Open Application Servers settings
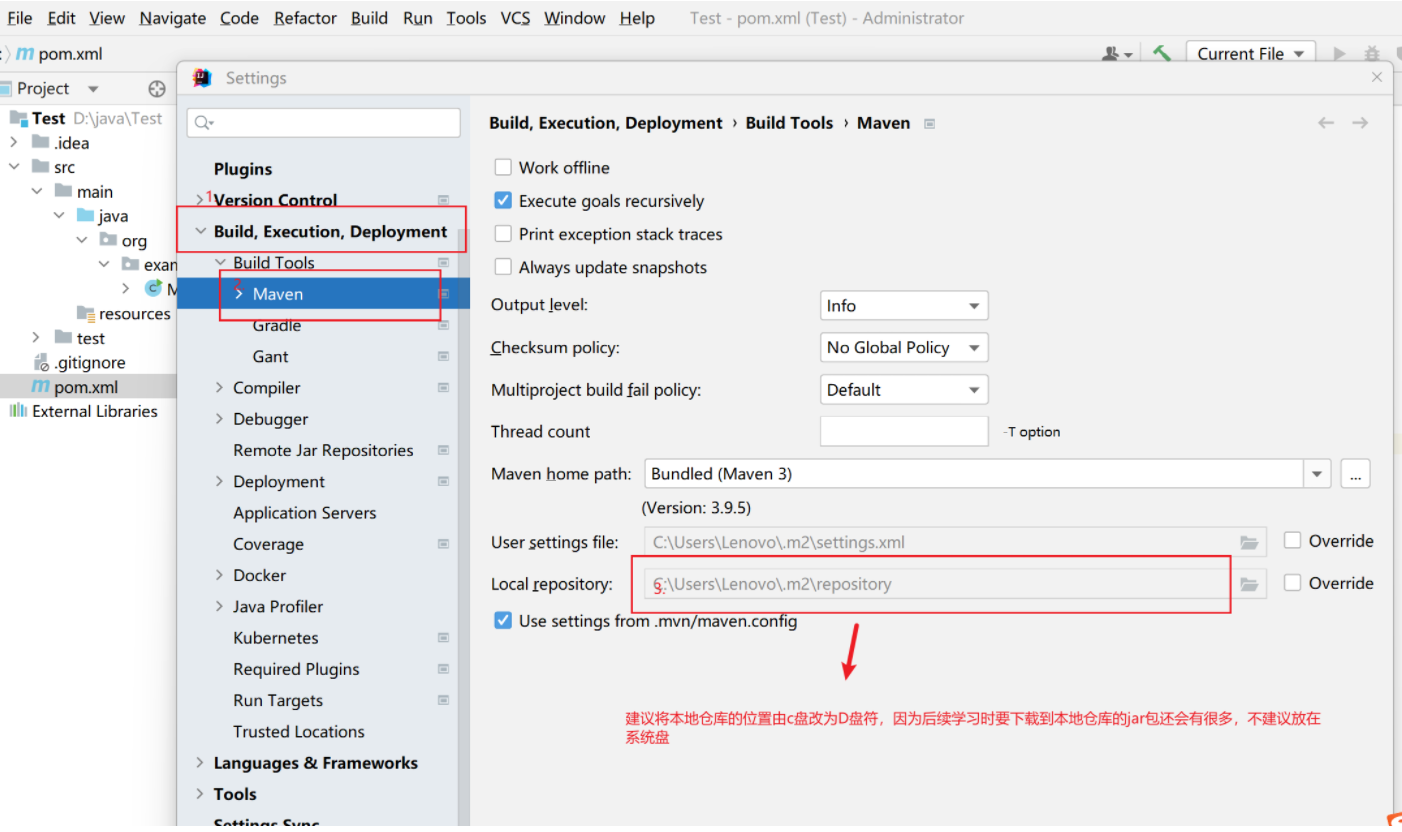1402x832 pixels. (x=305, y=513)
